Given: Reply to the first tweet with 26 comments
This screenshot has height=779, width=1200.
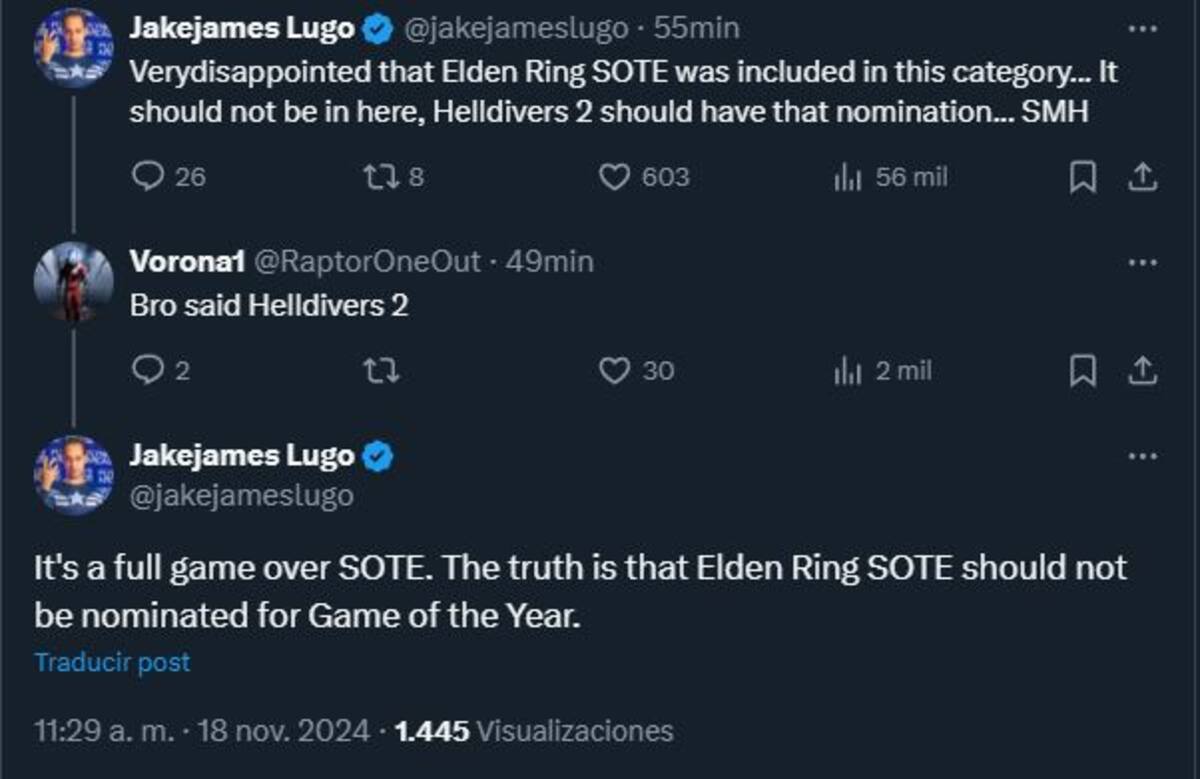Looking at the screenshot, I should click(168, 178).
